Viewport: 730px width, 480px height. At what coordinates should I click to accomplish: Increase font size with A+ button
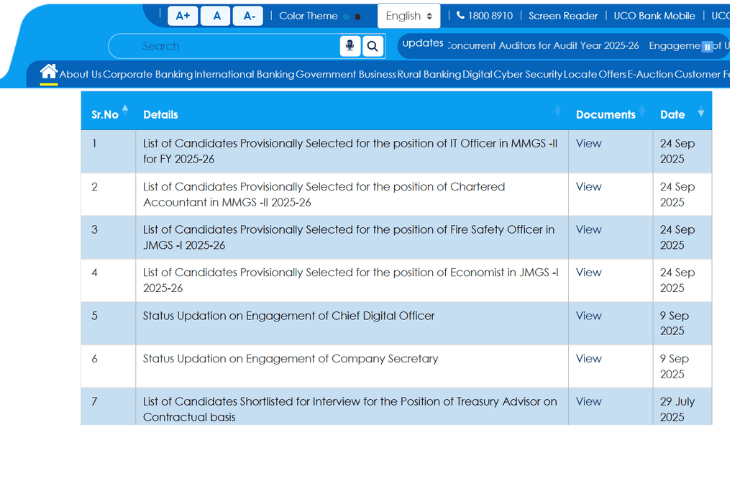182,16
